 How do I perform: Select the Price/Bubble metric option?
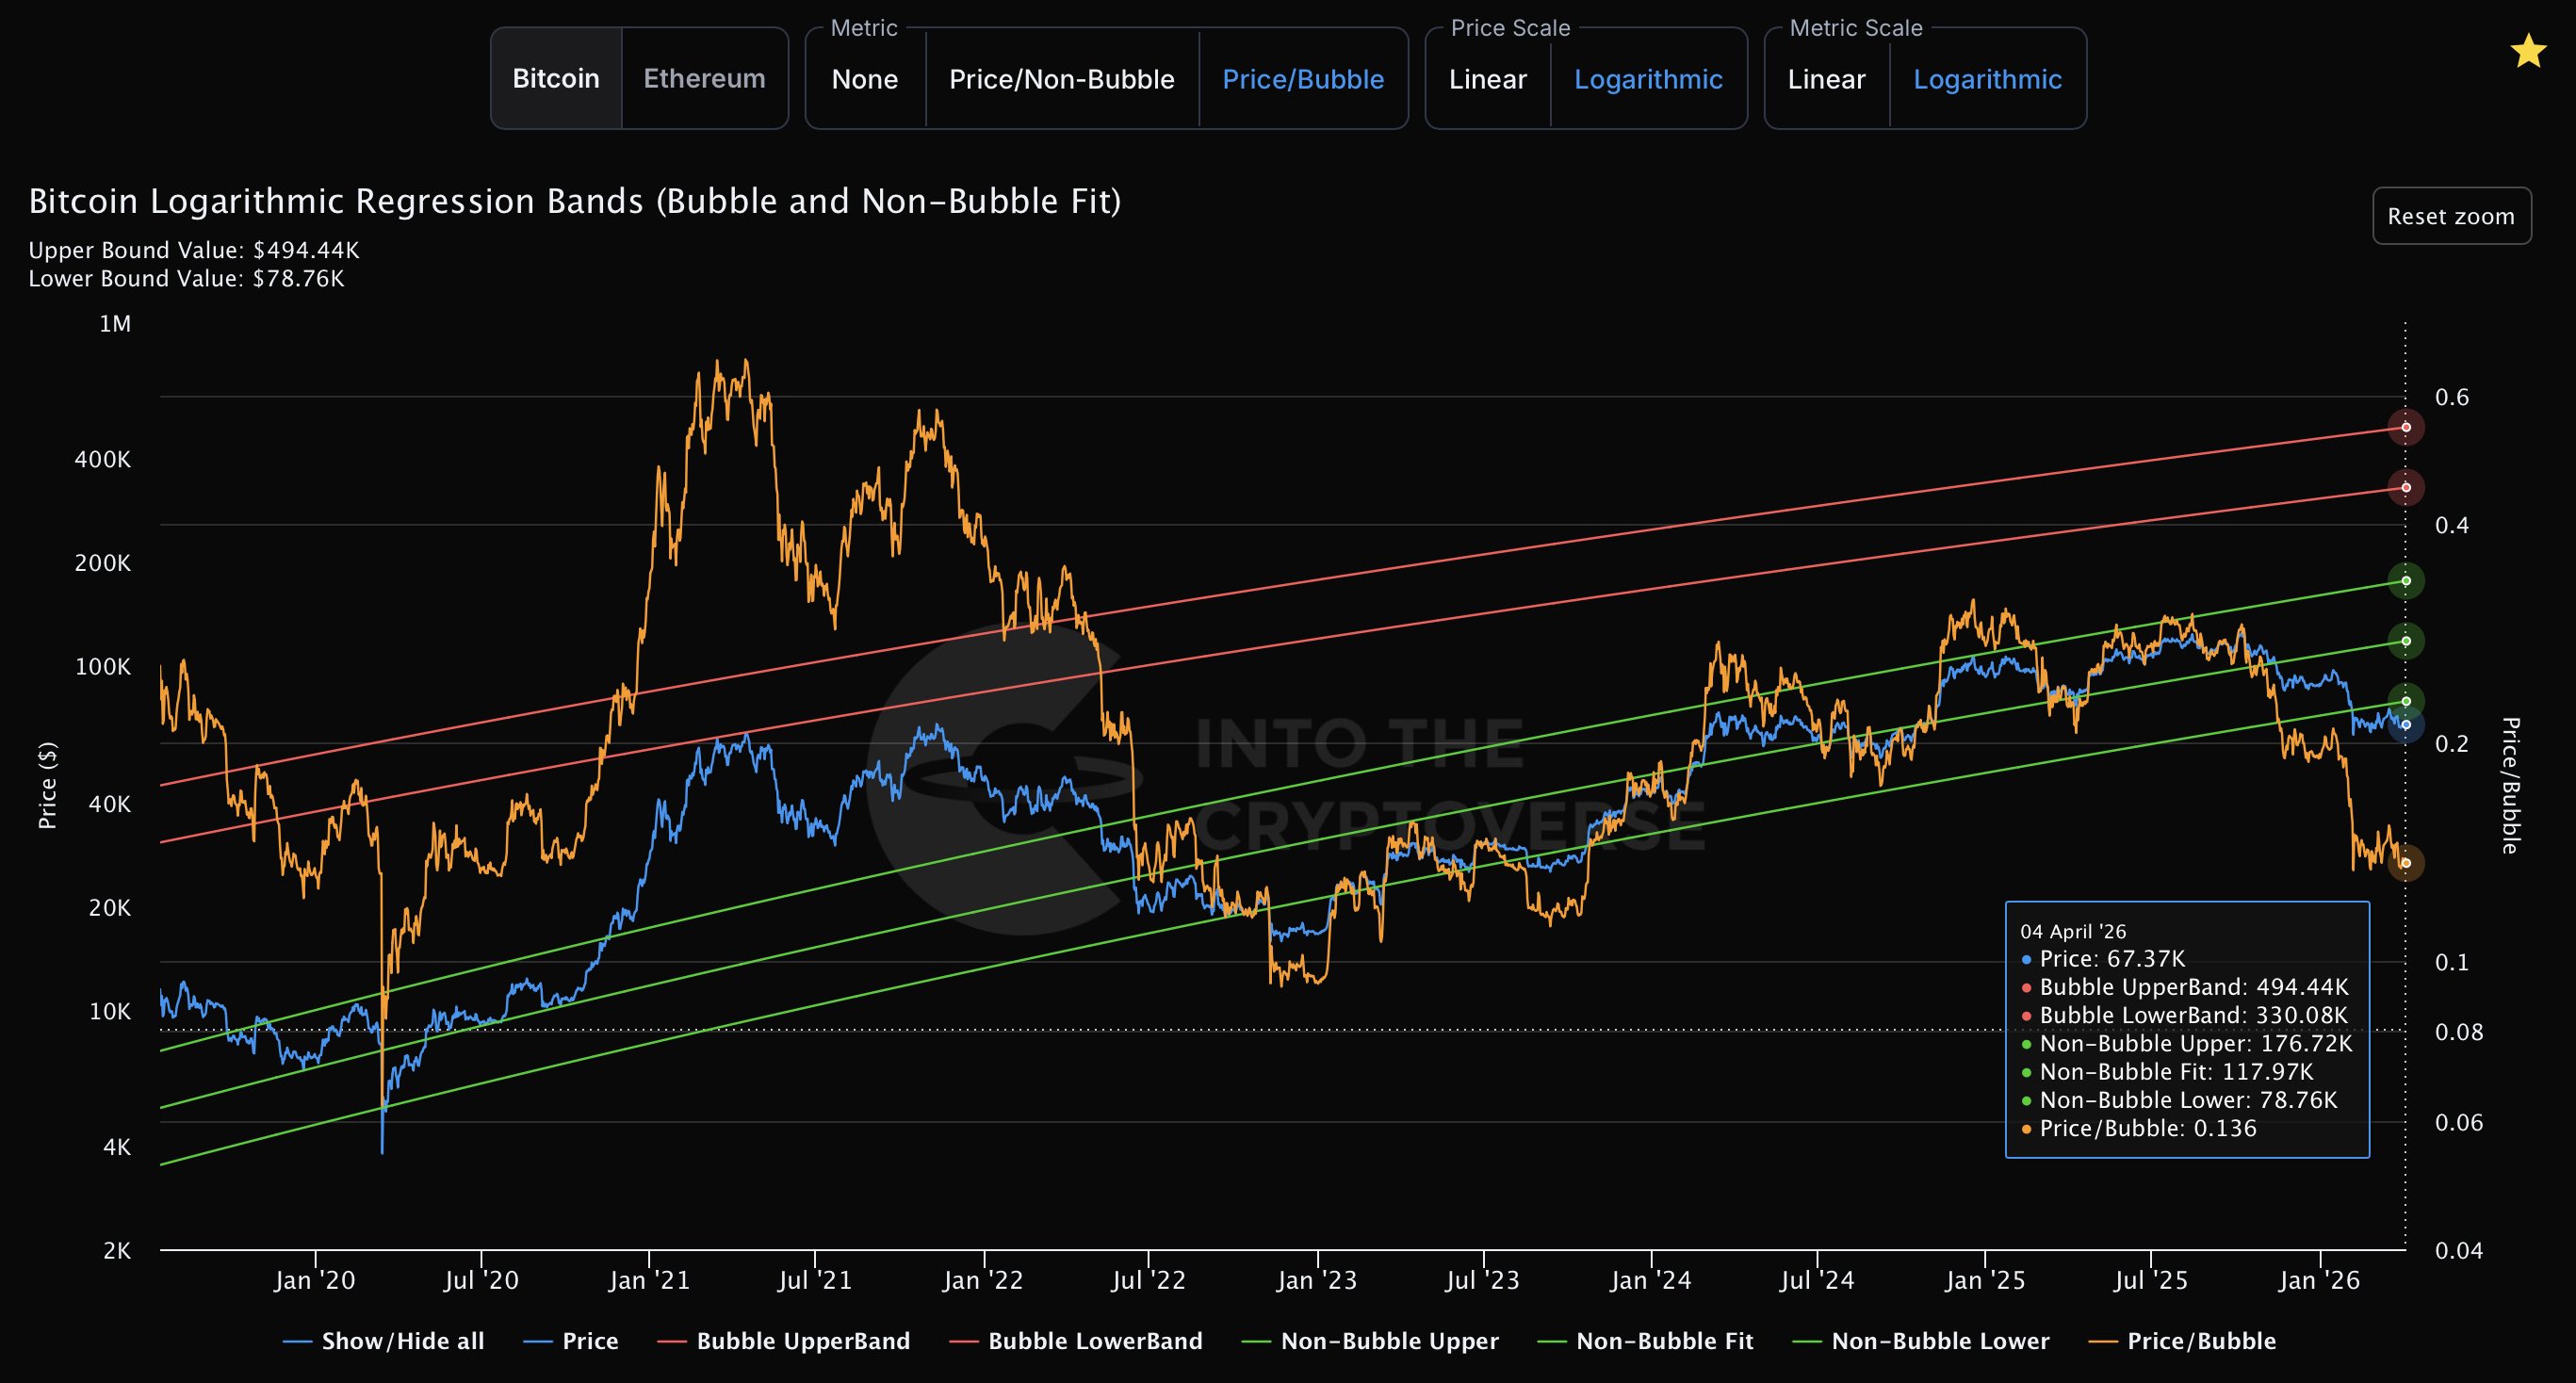tap(1303, 80)
